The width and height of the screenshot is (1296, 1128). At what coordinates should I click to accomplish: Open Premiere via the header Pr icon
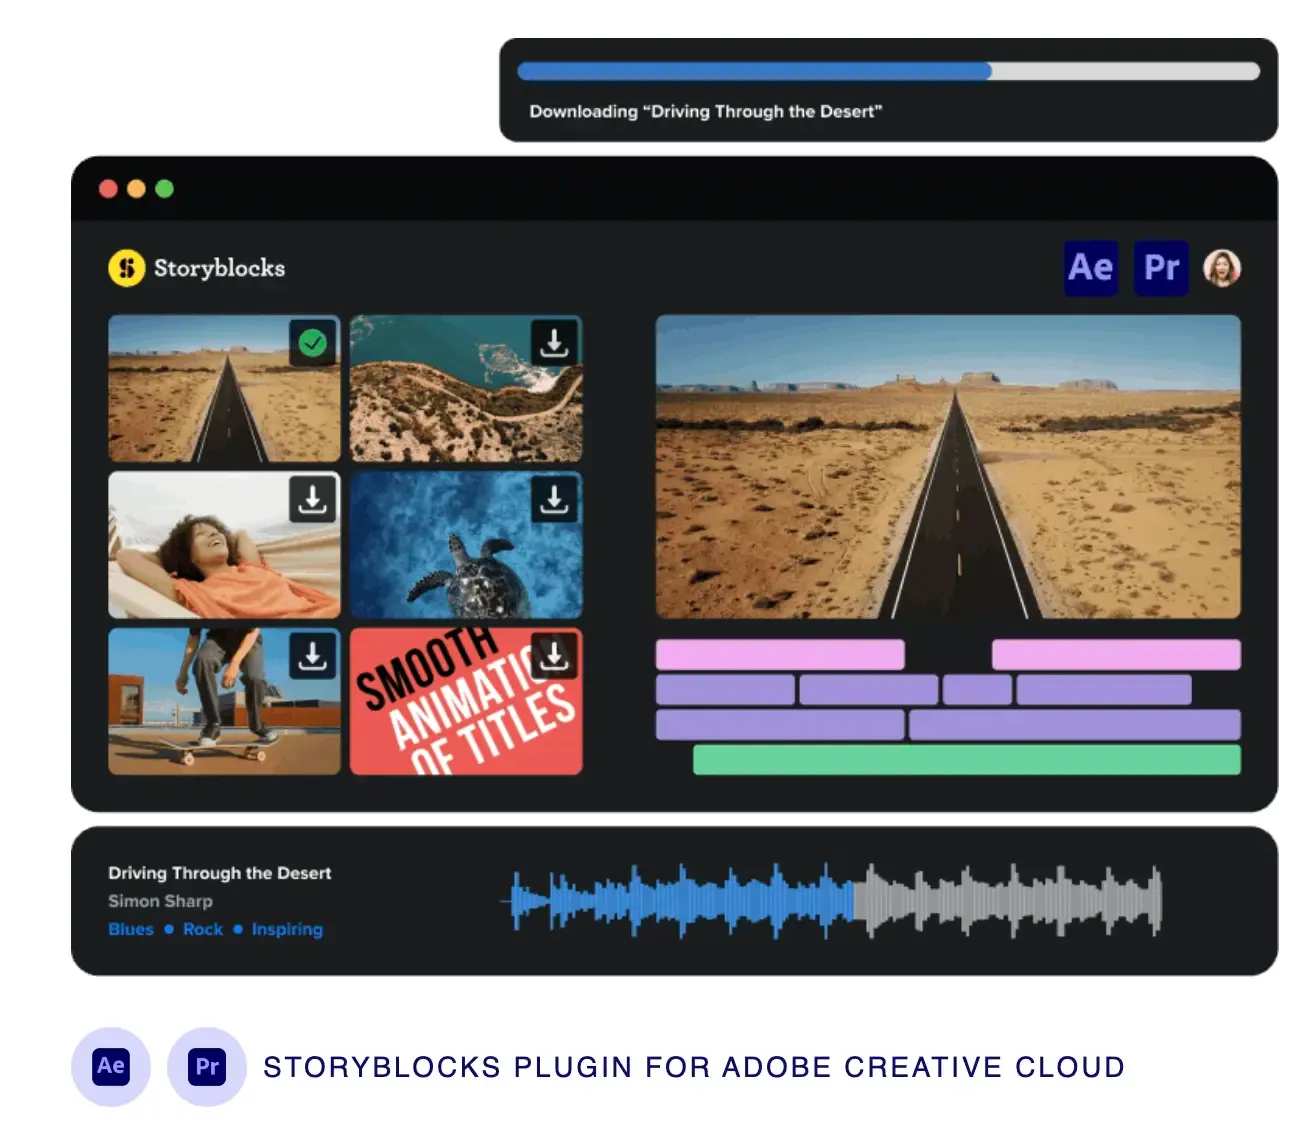tap(1161, 268)
